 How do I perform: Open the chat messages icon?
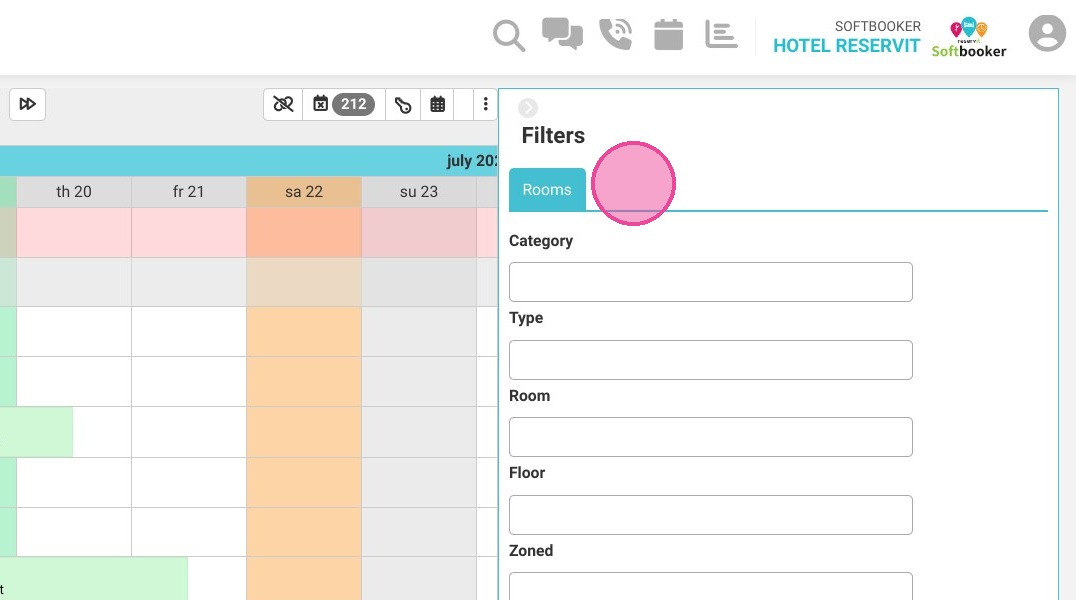[562, 34]
